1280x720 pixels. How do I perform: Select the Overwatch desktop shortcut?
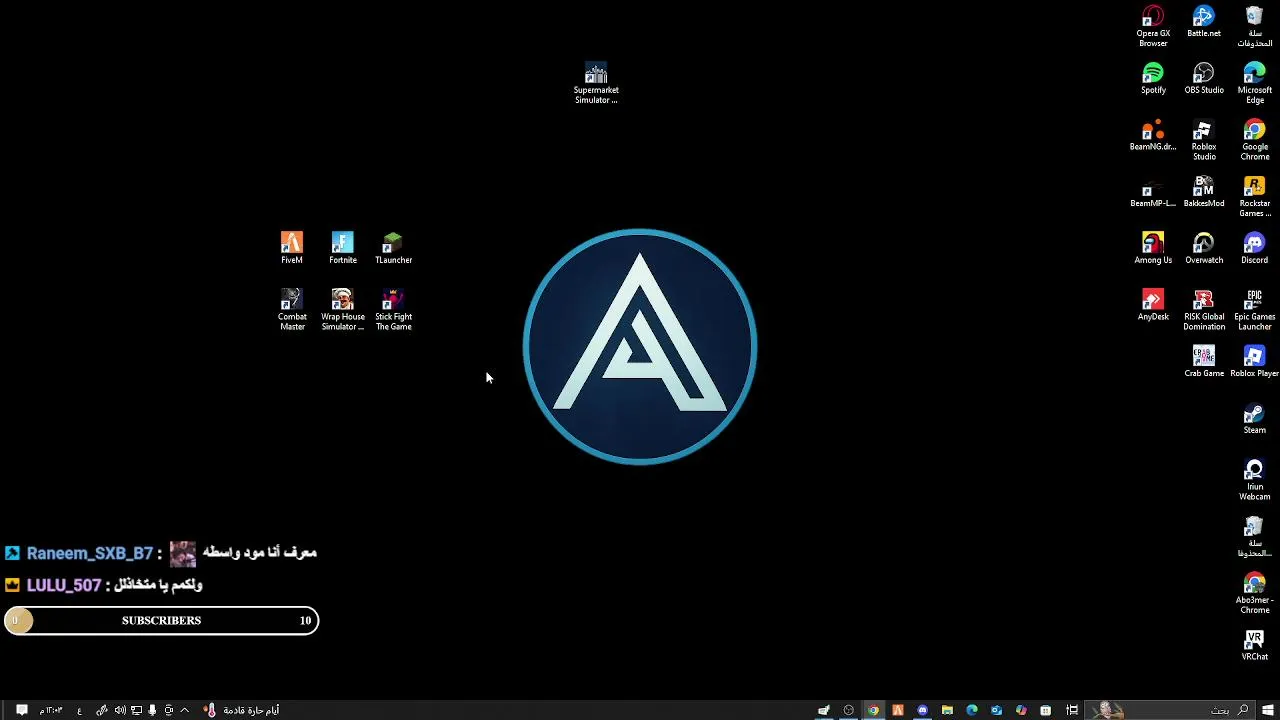pos(1204,249)
